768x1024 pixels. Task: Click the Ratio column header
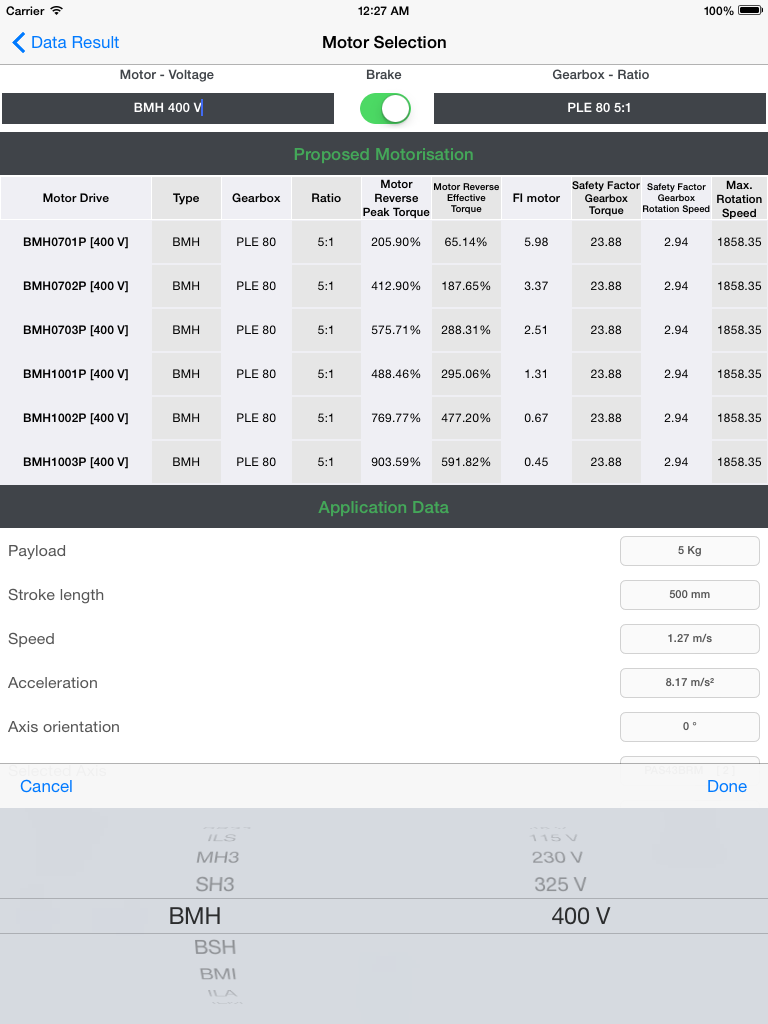326,198
